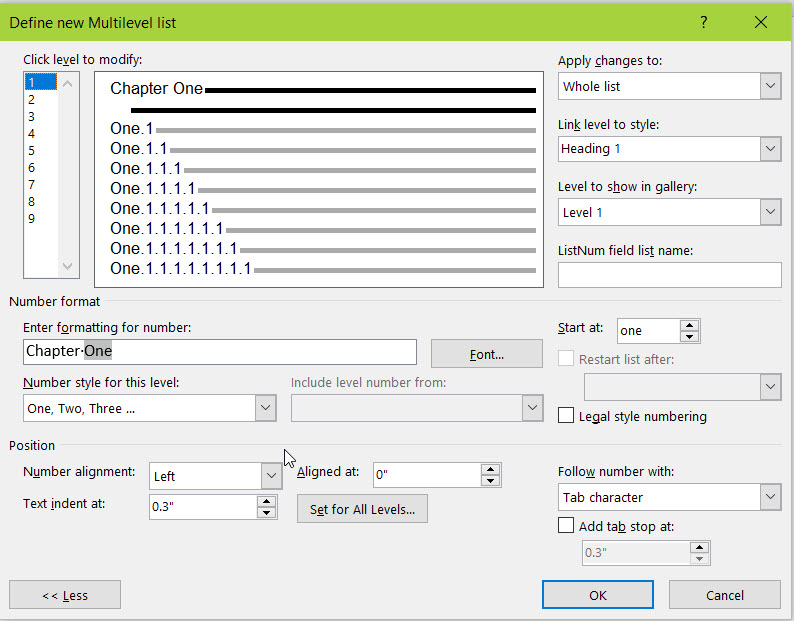
Task: Open the Follow number with dropdown
Action: [770, 497]
